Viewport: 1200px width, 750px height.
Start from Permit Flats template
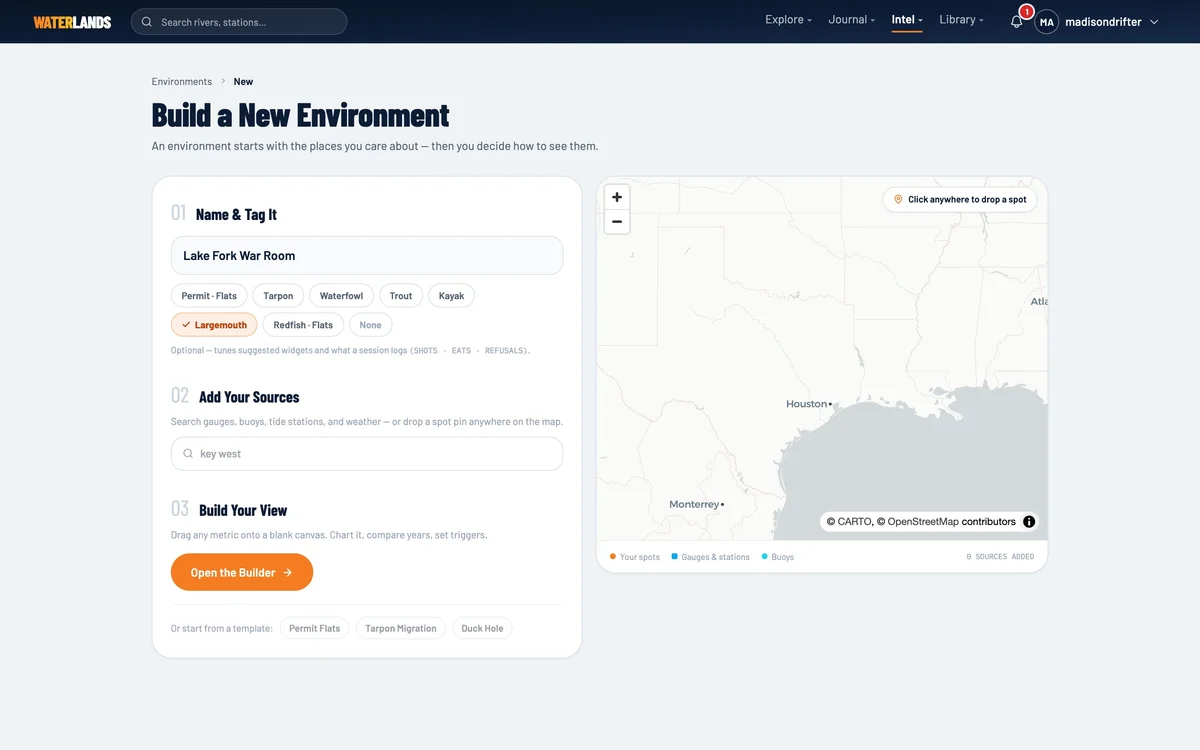pos(315,629)
